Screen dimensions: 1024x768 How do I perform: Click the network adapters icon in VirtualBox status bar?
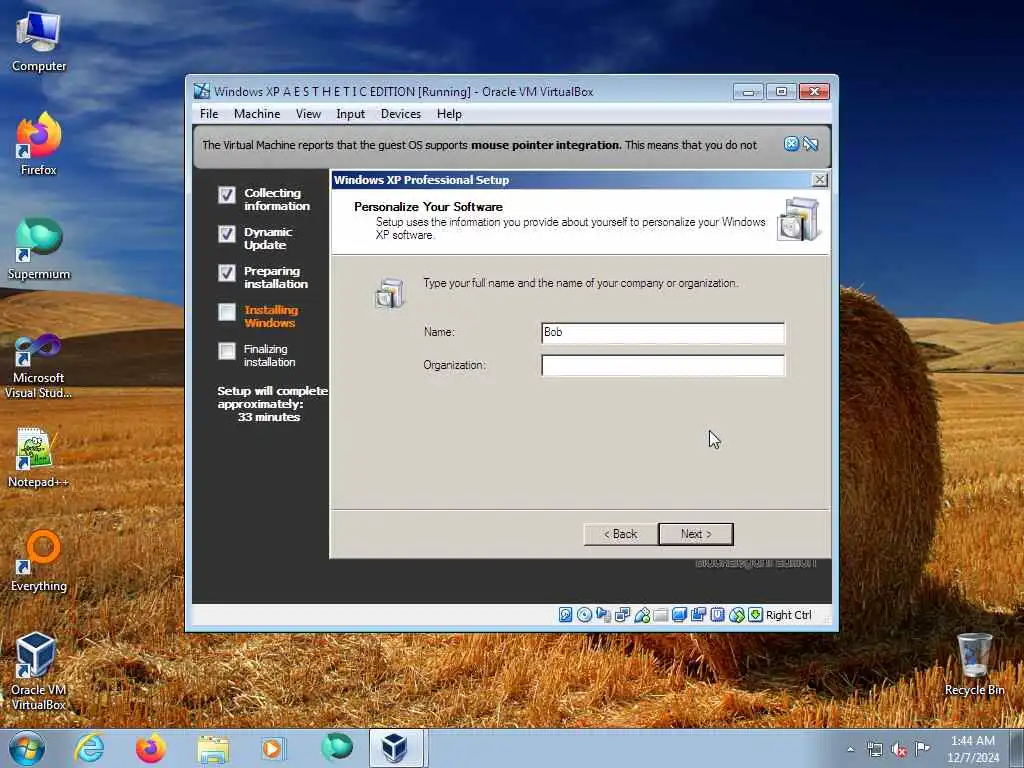[622, 615]
